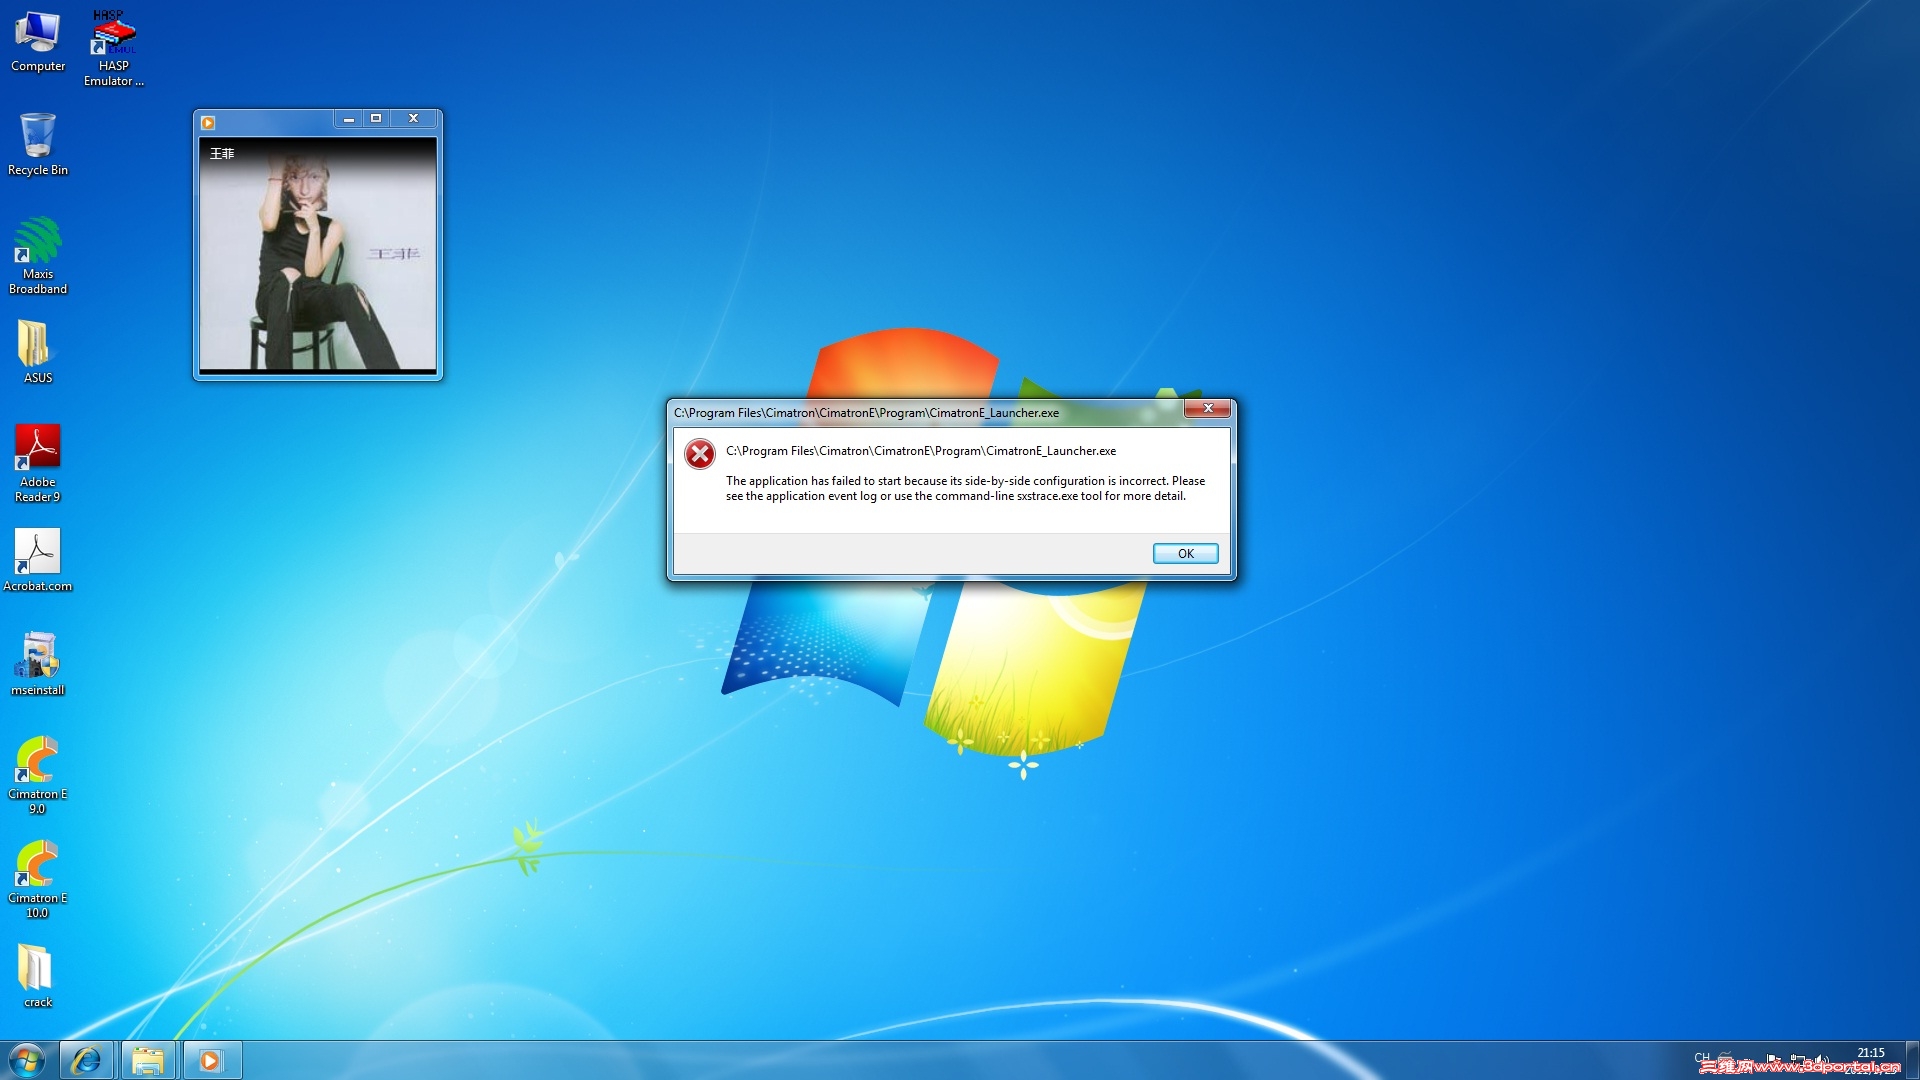Click the volume speaker tray icon
Screen dimensions: 1920x1080
[1822, 1059]
